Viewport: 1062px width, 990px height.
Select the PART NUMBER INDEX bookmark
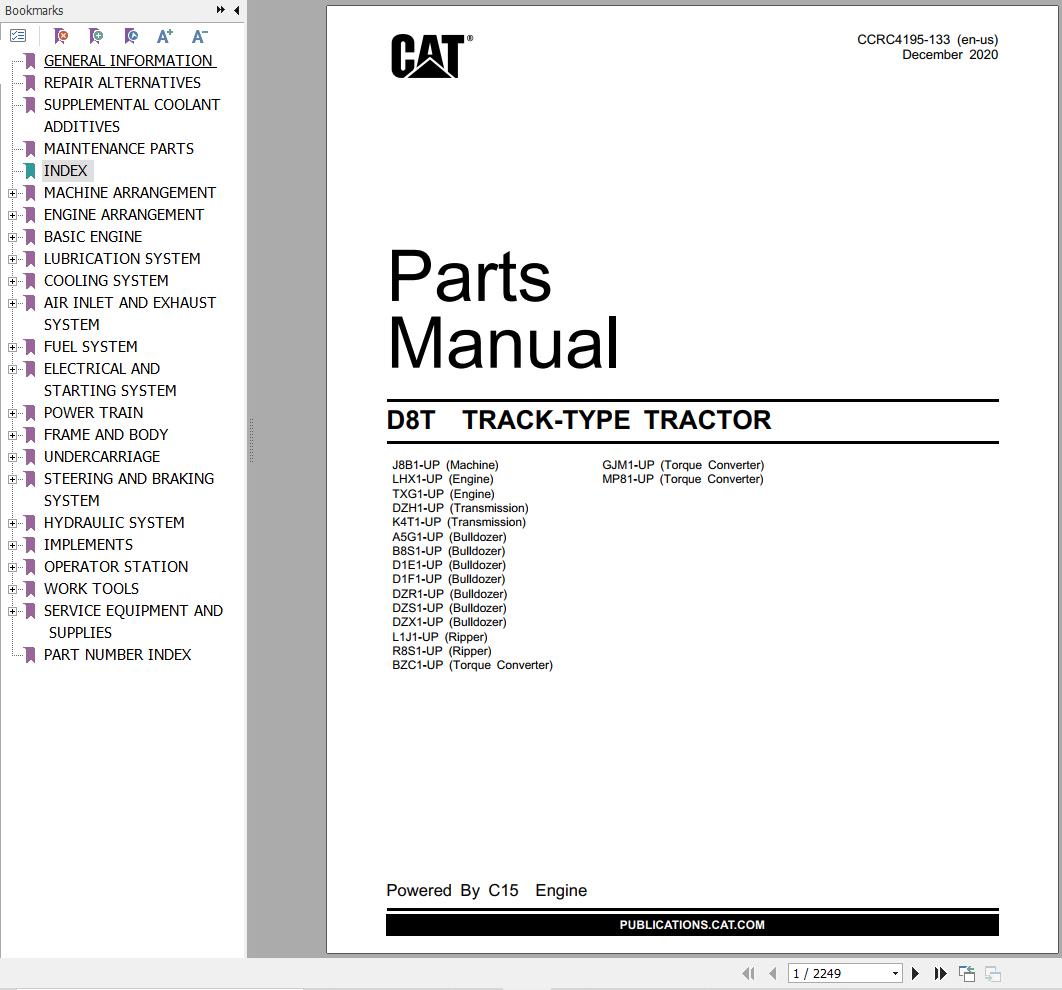[x=117, y=655]
